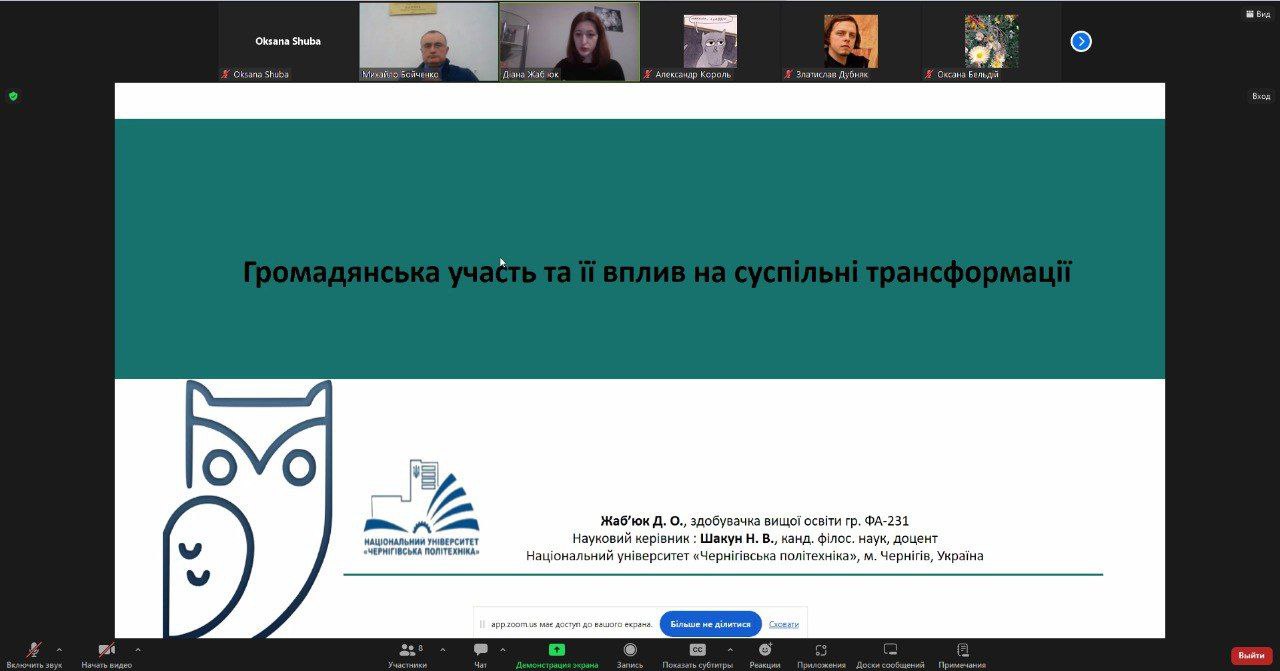The image size is (1280, 671).
Task: Expand video options chevron beside camera
Action: 137,650
